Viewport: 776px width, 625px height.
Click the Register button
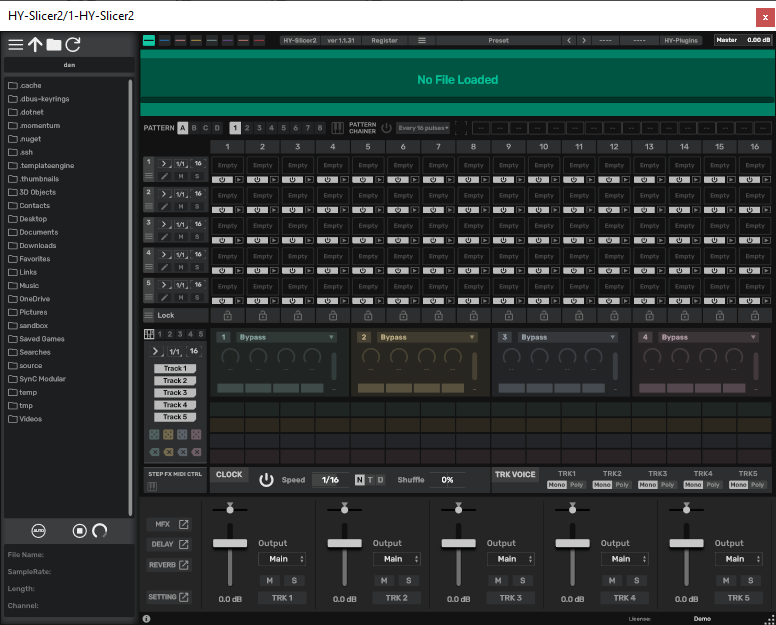384,41
